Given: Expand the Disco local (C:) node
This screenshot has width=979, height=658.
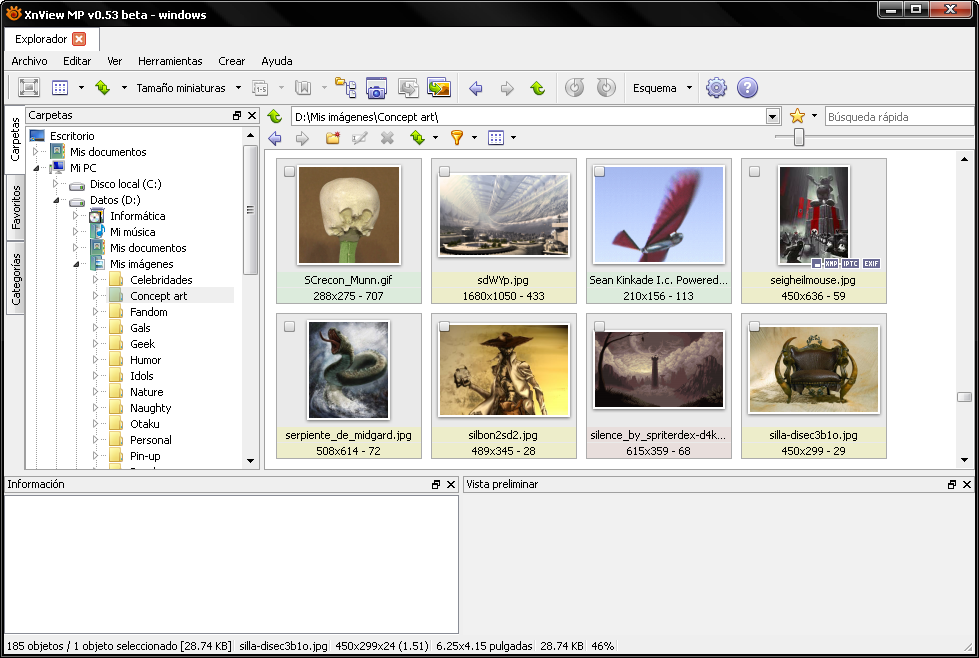Looking at the screenshot, I should pos(56,184).
